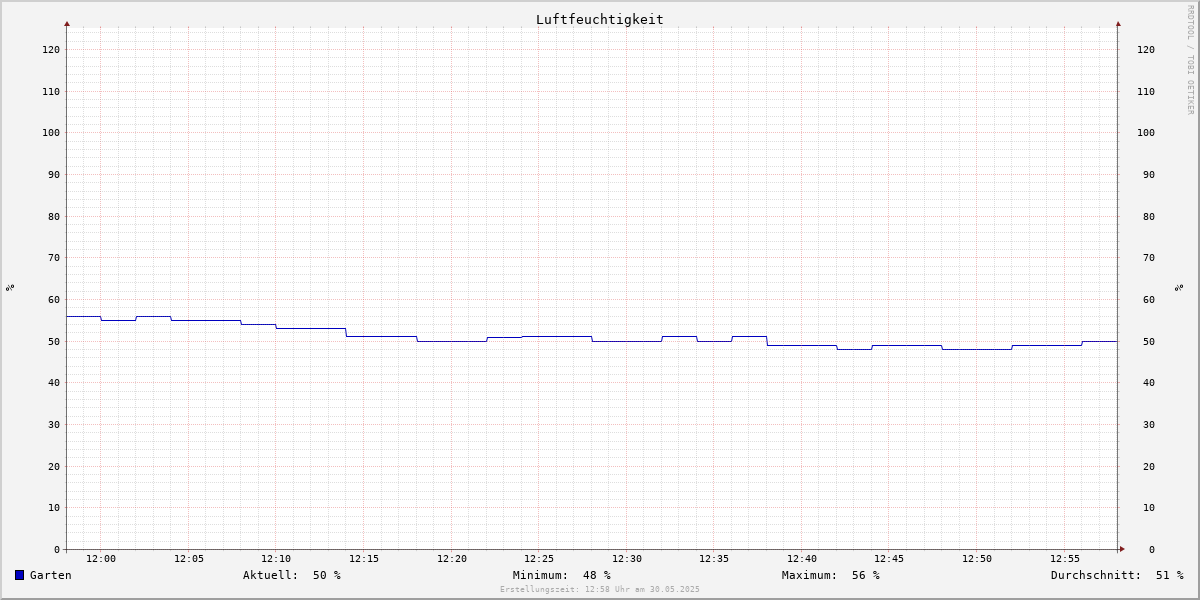Click the 12:40 time axis label
The height and width of the screenshot is (600, 1200).
pyautogui.click(x=802, y=558)
